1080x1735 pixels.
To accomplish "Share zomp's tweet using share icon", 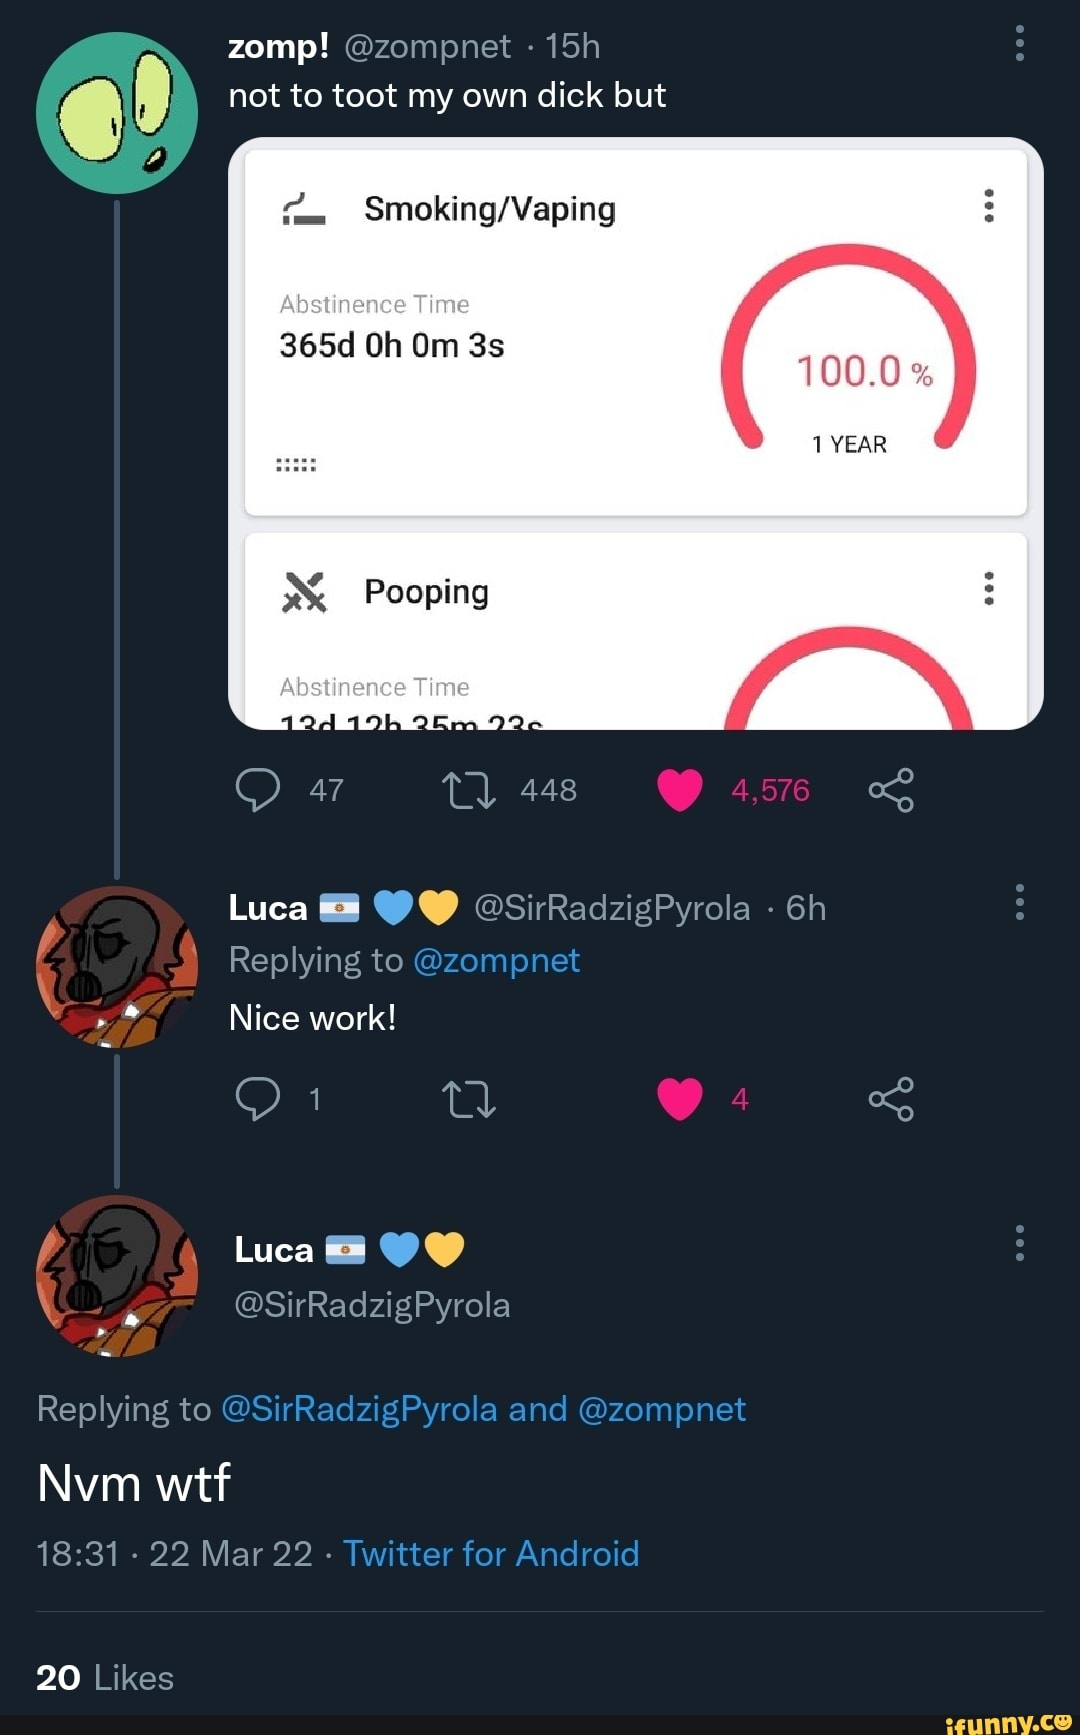I will point(891,790).
